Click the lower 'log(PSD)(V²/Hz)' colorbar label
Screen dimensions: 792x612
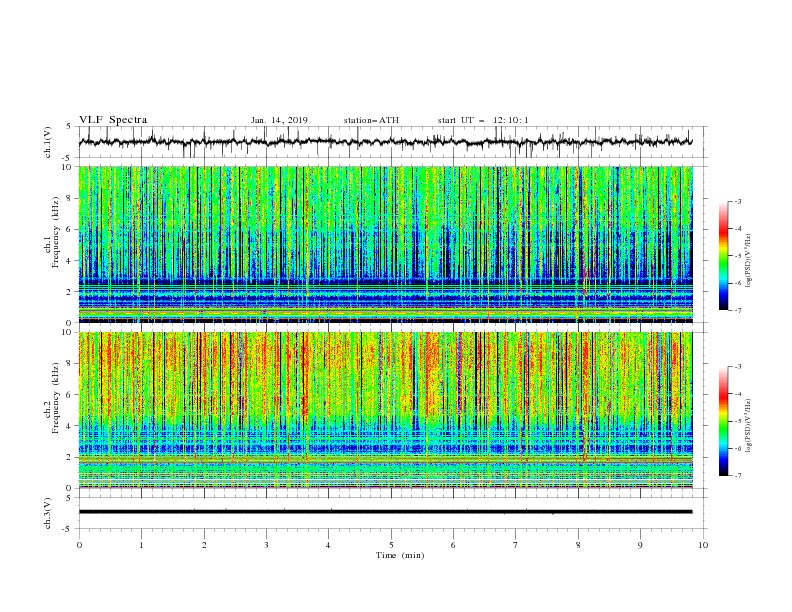(x=749, y=426)
